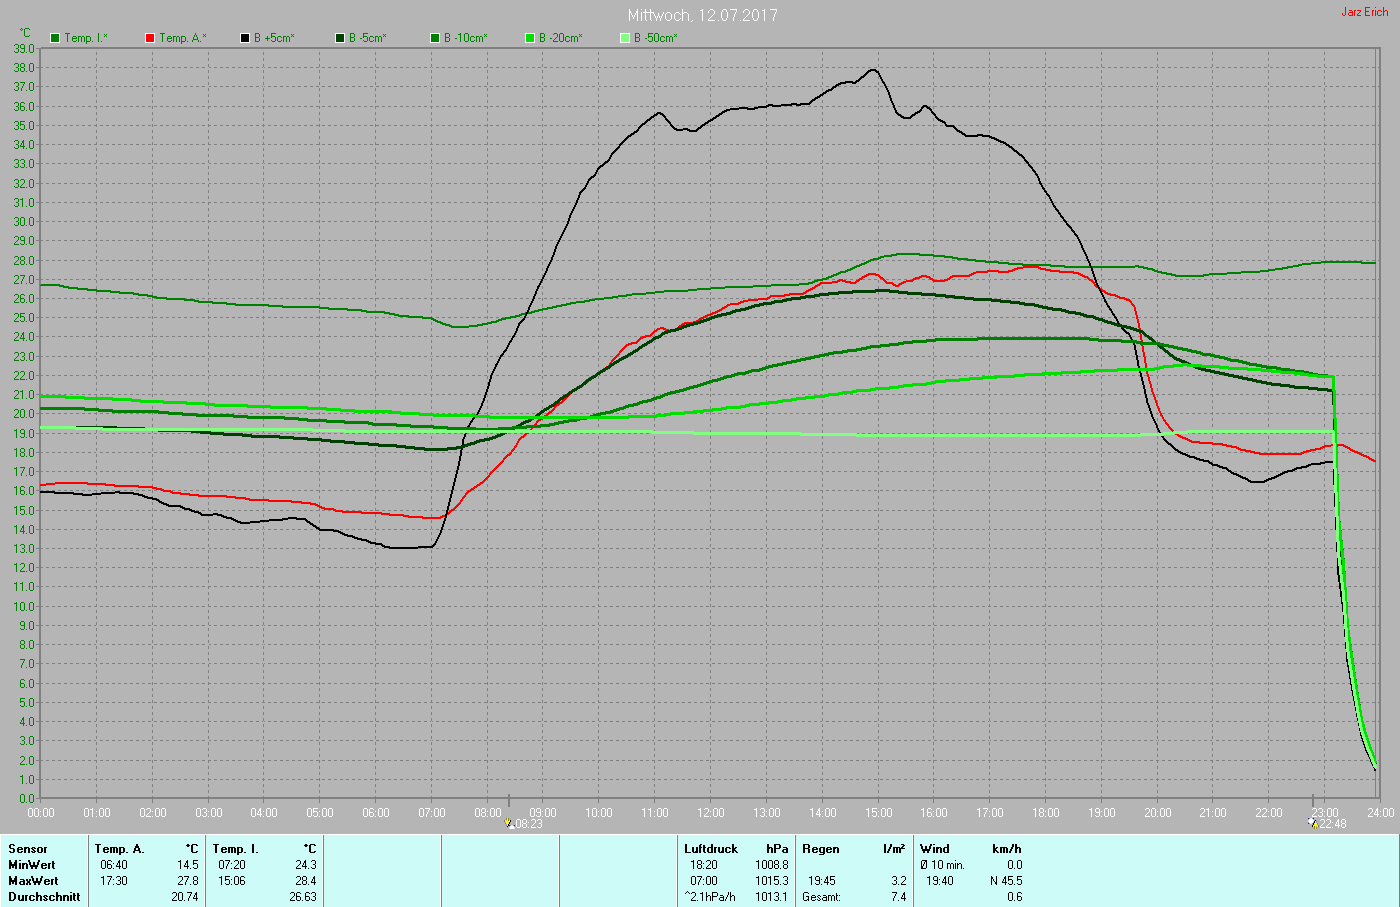Click the Wind column header
The image size is (1400, 907).
tap(935, 849)
